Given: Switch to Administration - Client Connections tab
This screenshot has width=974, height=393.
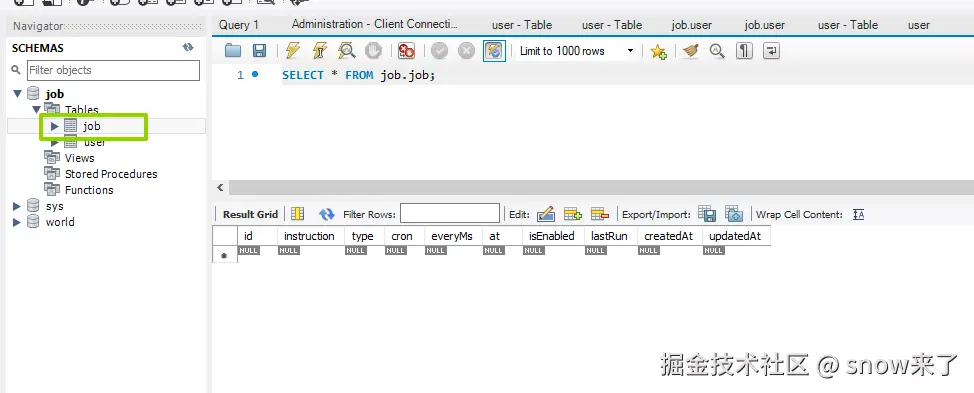Looking at the screenshot, I should coord(374,24).
